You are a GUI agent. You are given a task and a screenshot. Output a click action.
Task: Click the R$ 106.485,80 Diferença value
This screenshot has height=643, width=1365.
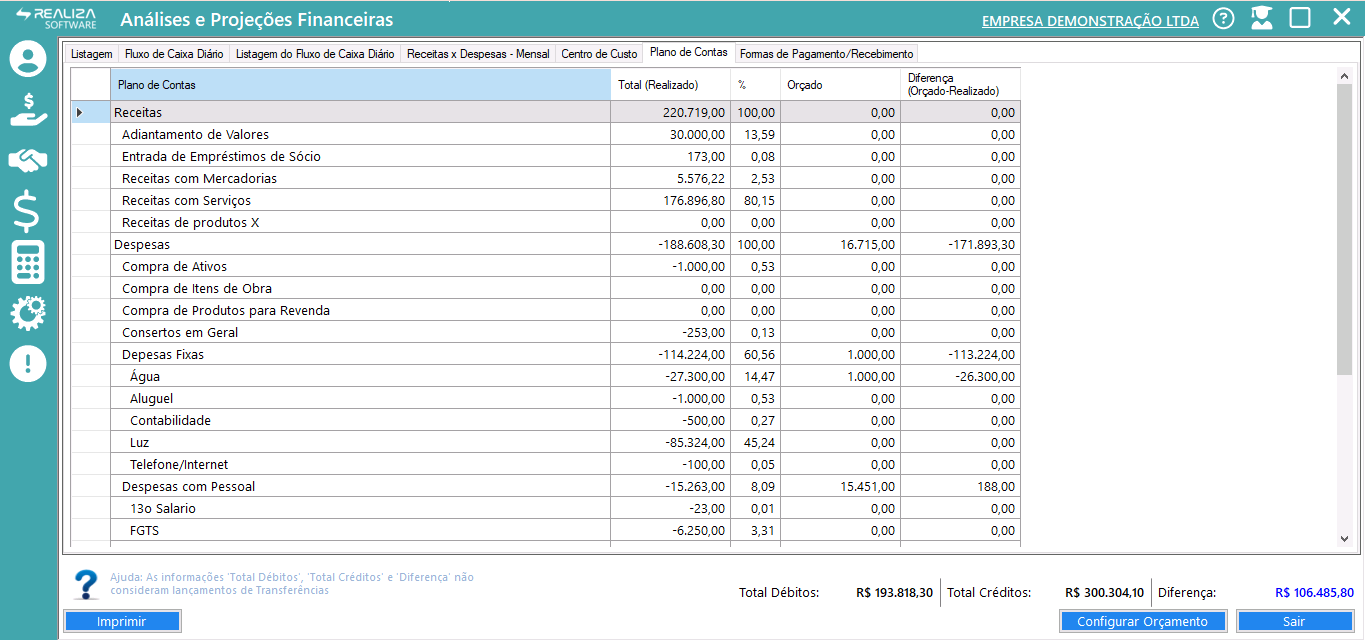click(1314, 593)
